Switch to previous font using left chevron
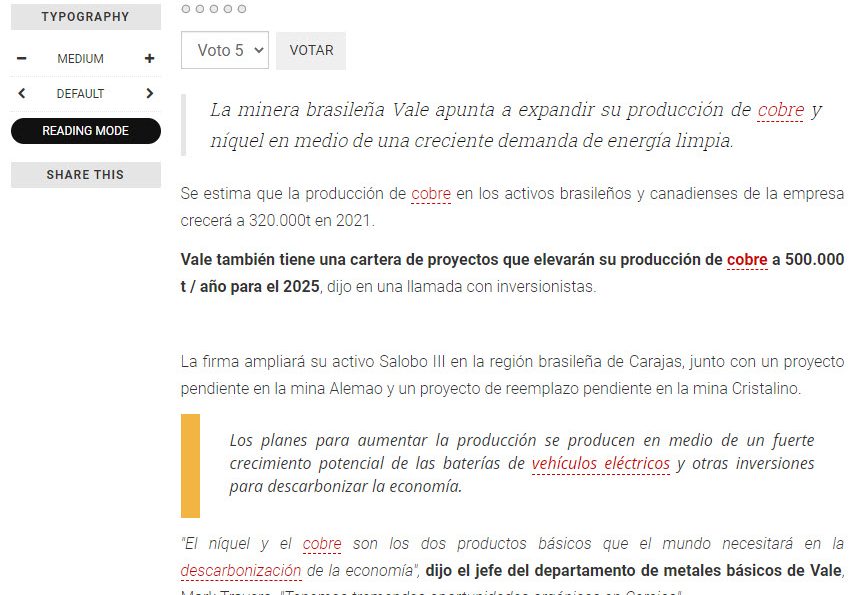Screen dimensions: 857x595 [x=22, y=94]
